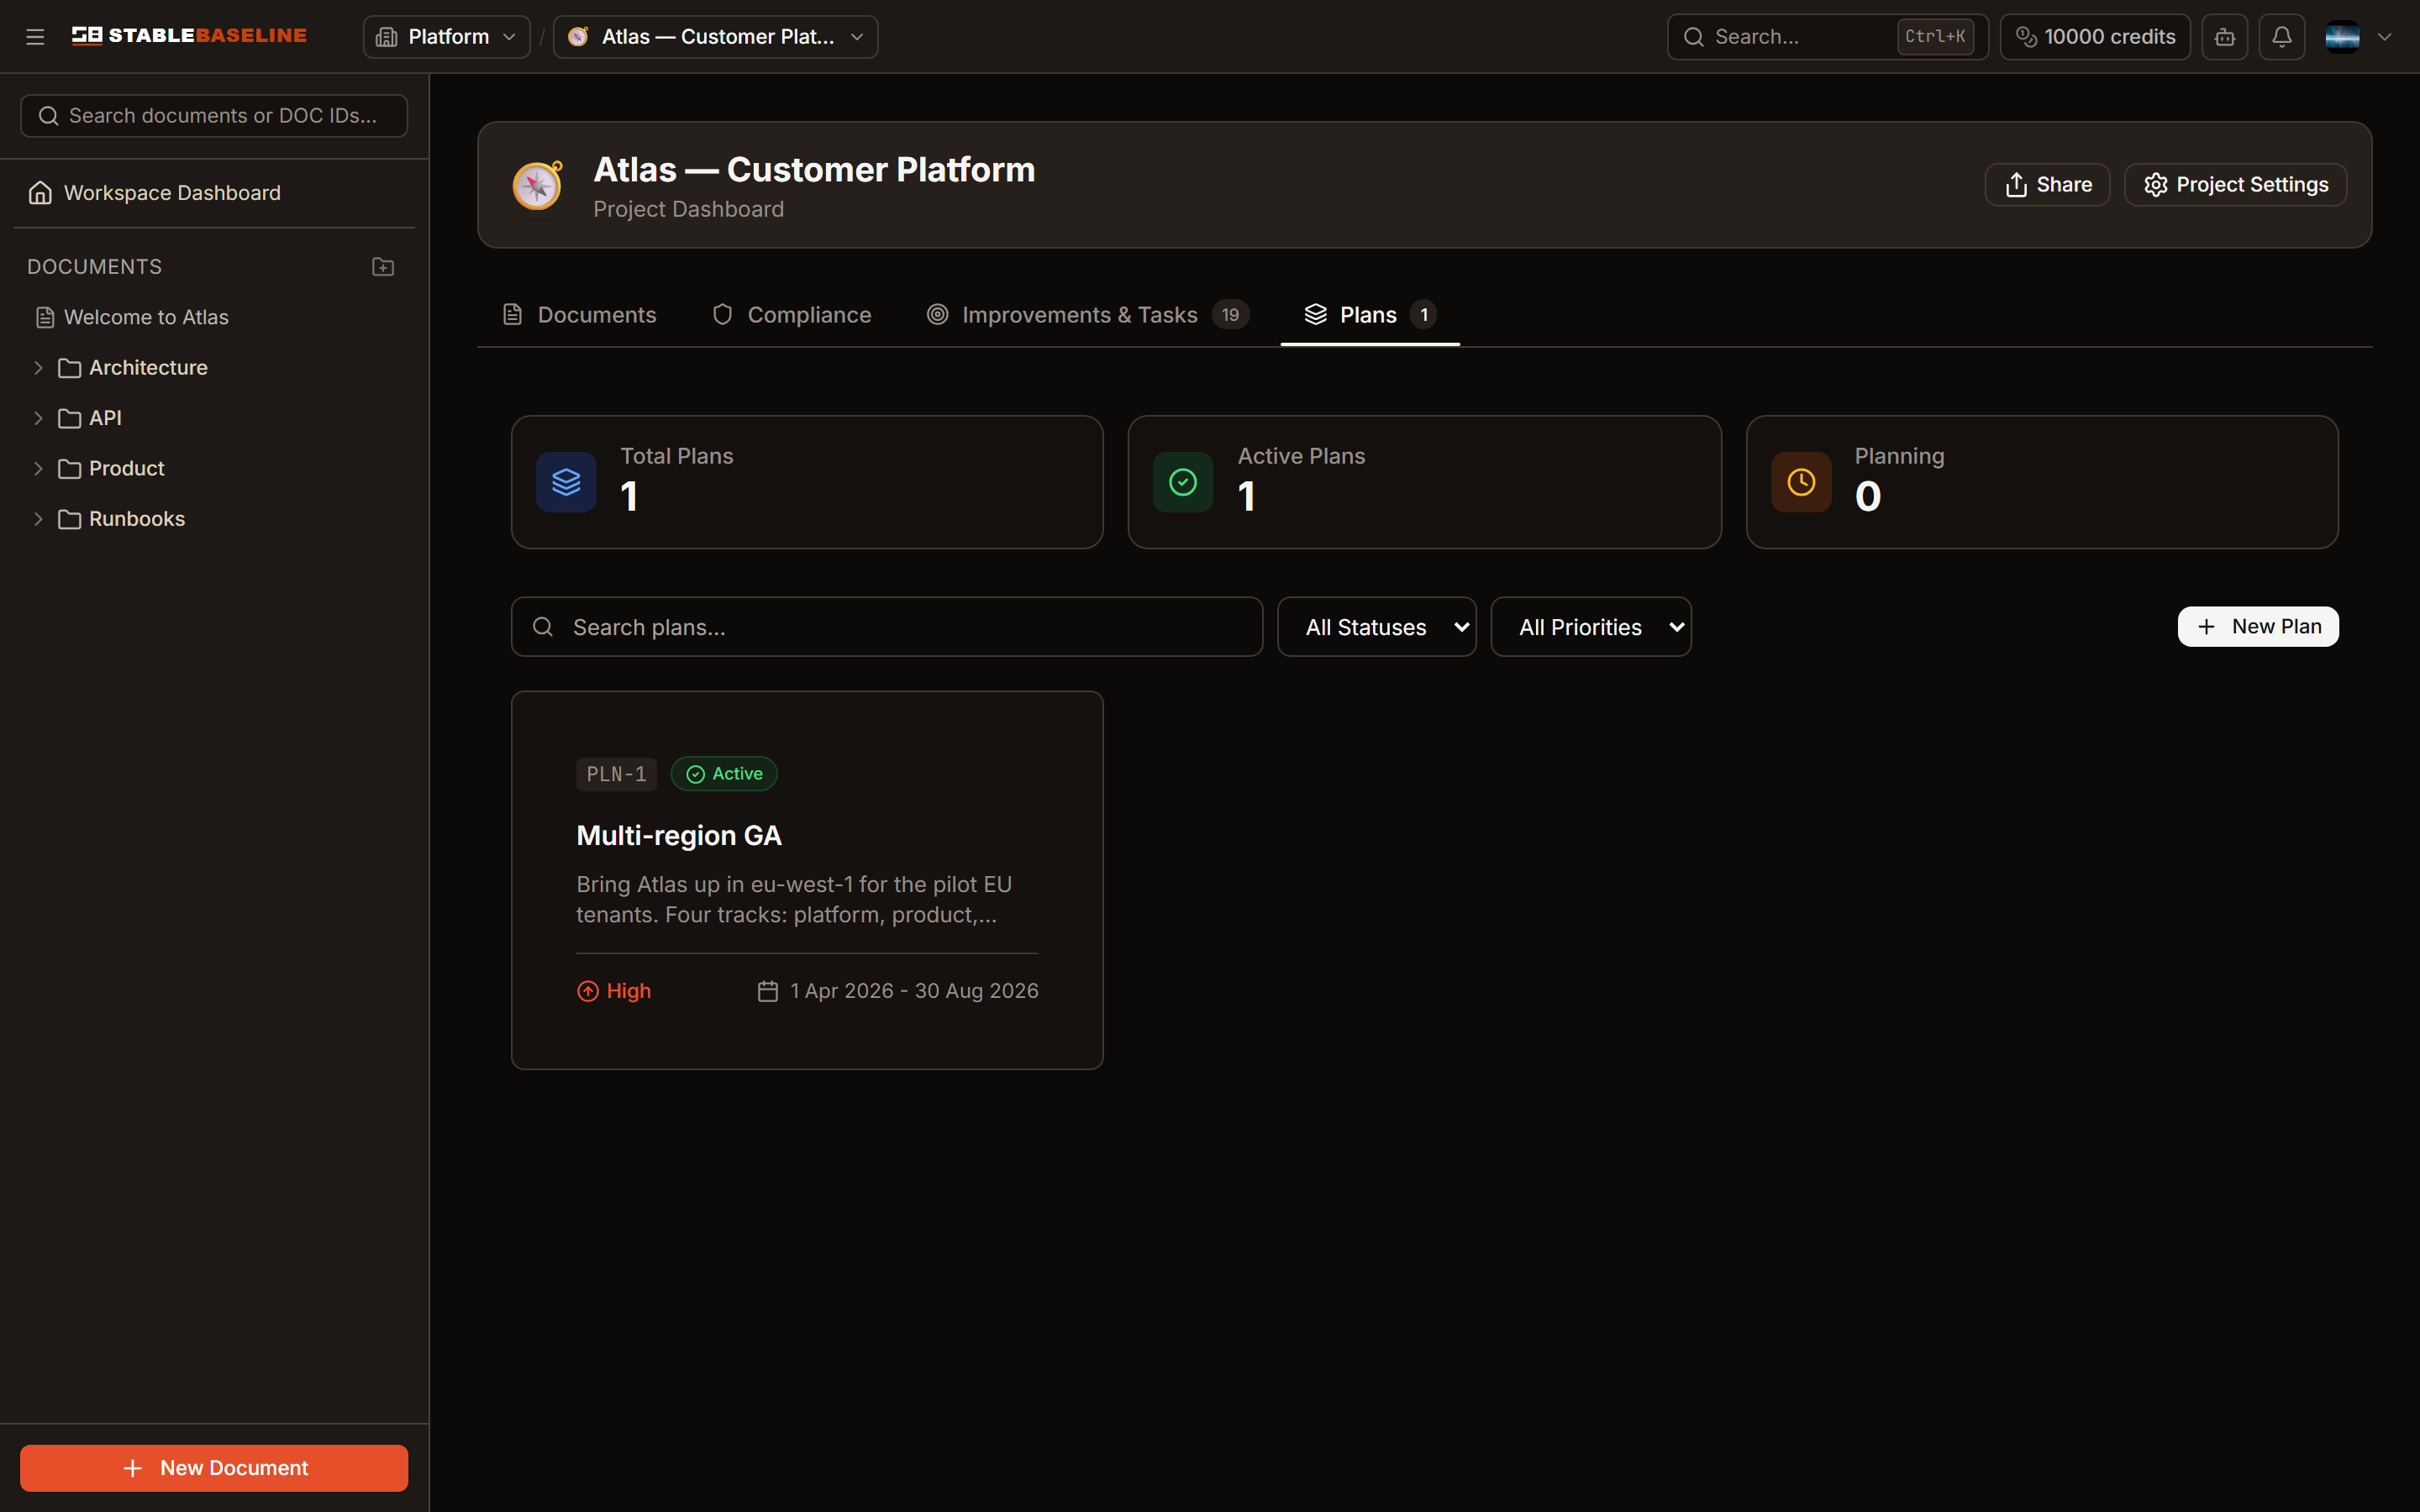Click the StableBaseline logo
Viewport: 2420px width, 1512px height.
189,36
